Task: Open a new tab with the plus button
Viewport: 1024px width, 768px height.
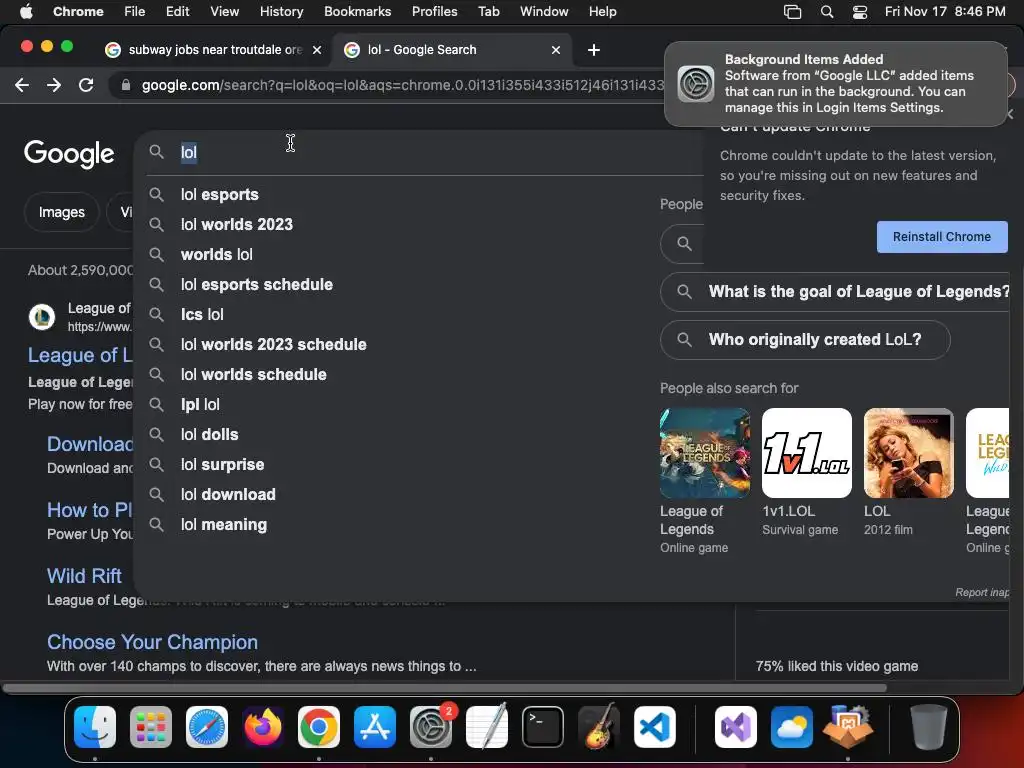Action: coord(594,50)
